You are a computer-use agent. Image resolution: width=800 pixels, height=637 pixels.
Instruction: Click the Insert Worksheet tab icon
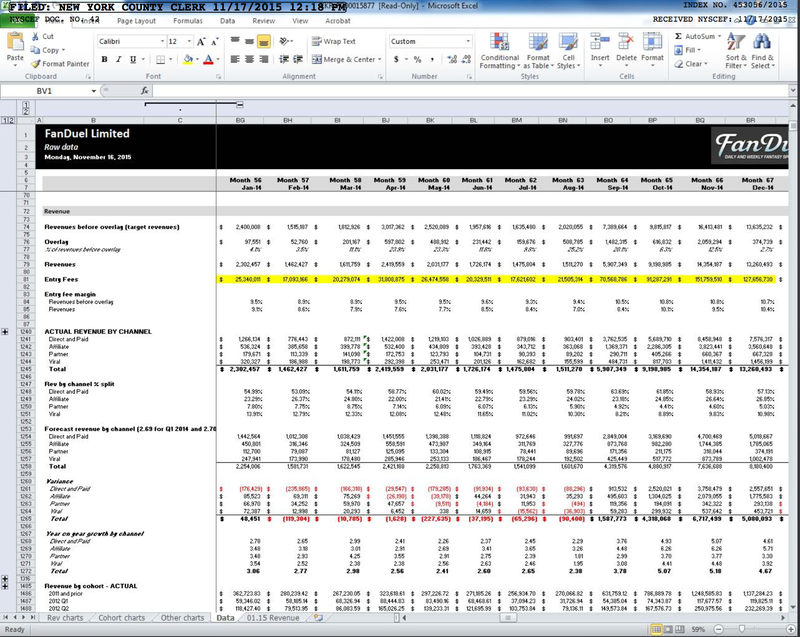318,618
